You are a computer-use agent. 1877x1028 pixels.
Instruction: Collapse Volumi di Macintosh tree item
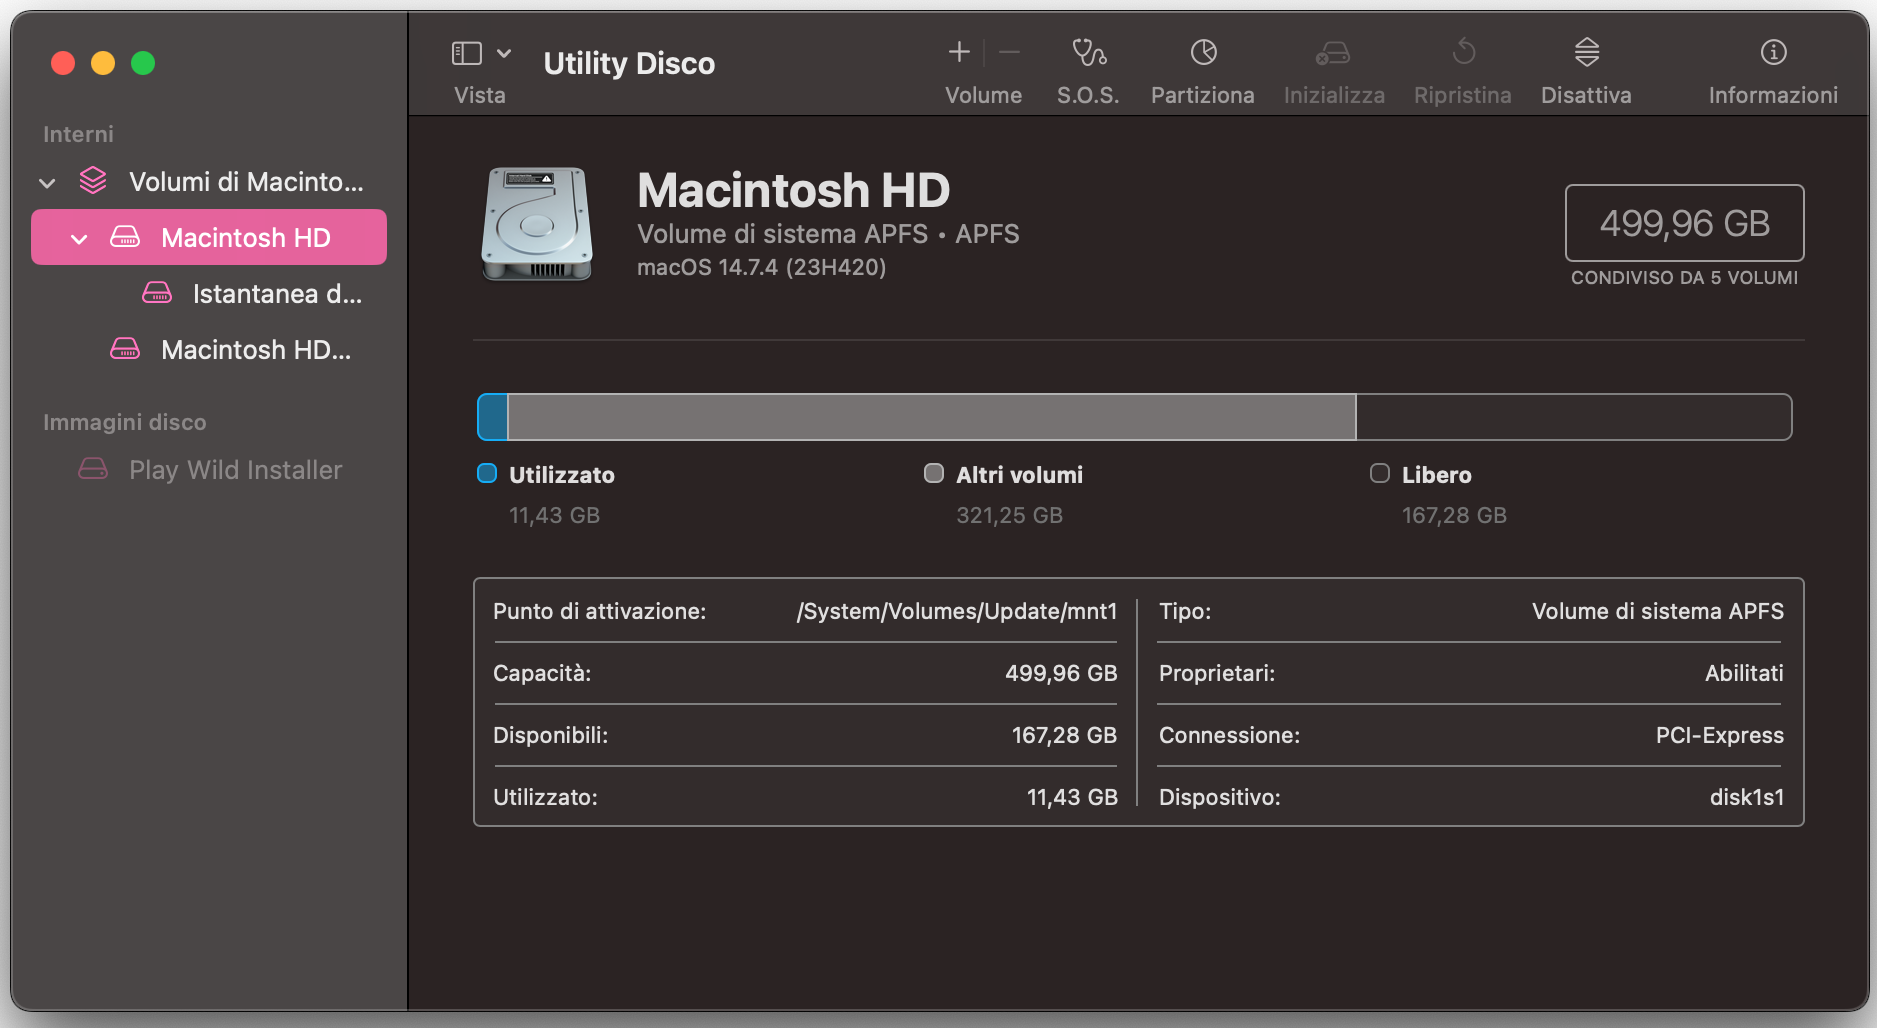tap(46, 181)
